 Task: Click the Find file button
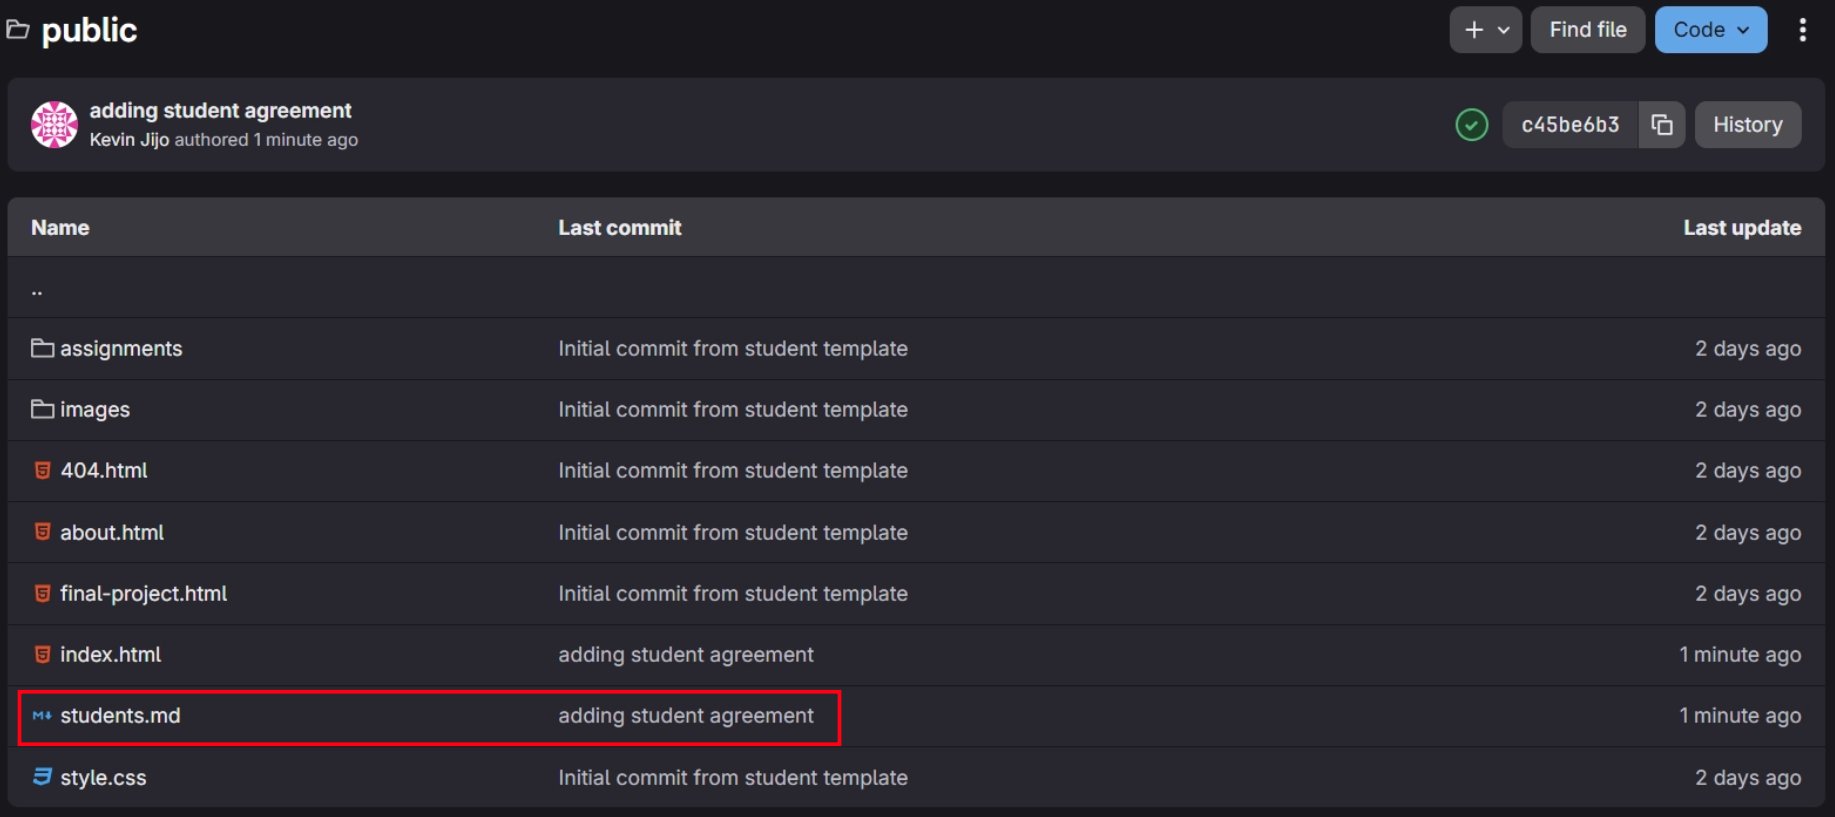point(1588,30)
